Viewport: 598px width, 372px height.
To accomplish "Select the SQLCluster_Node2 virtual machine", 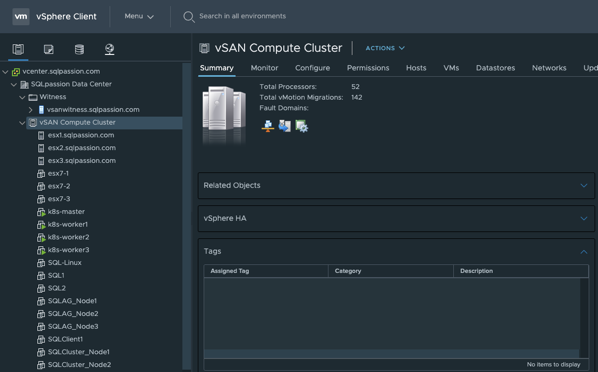I will click(x=79, y=365).
